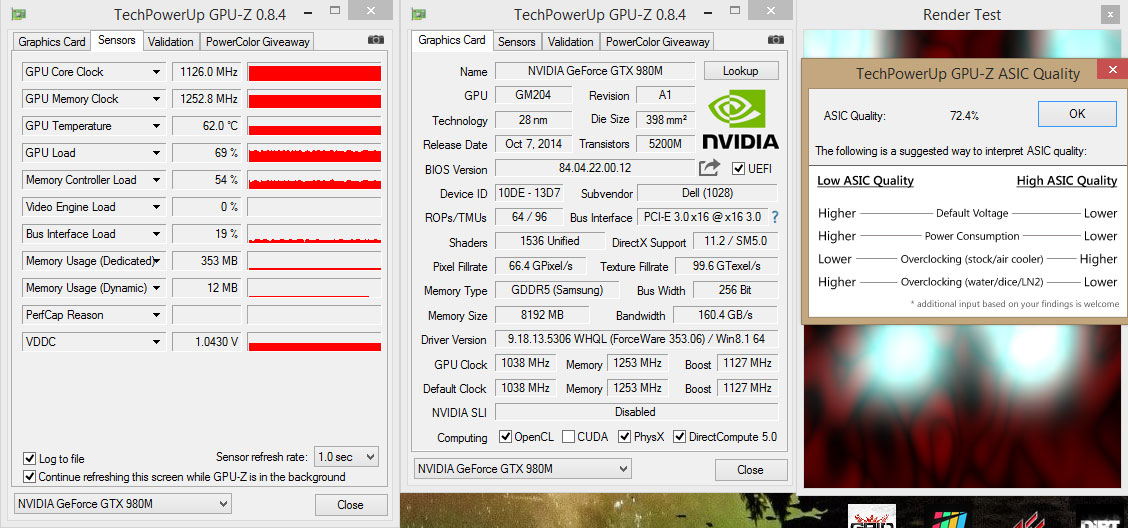The height and width of the screenshot is (528, 1128).
Task: Switch to Sensors tab in Graphics Card window
Action: (x=517, y=42)
